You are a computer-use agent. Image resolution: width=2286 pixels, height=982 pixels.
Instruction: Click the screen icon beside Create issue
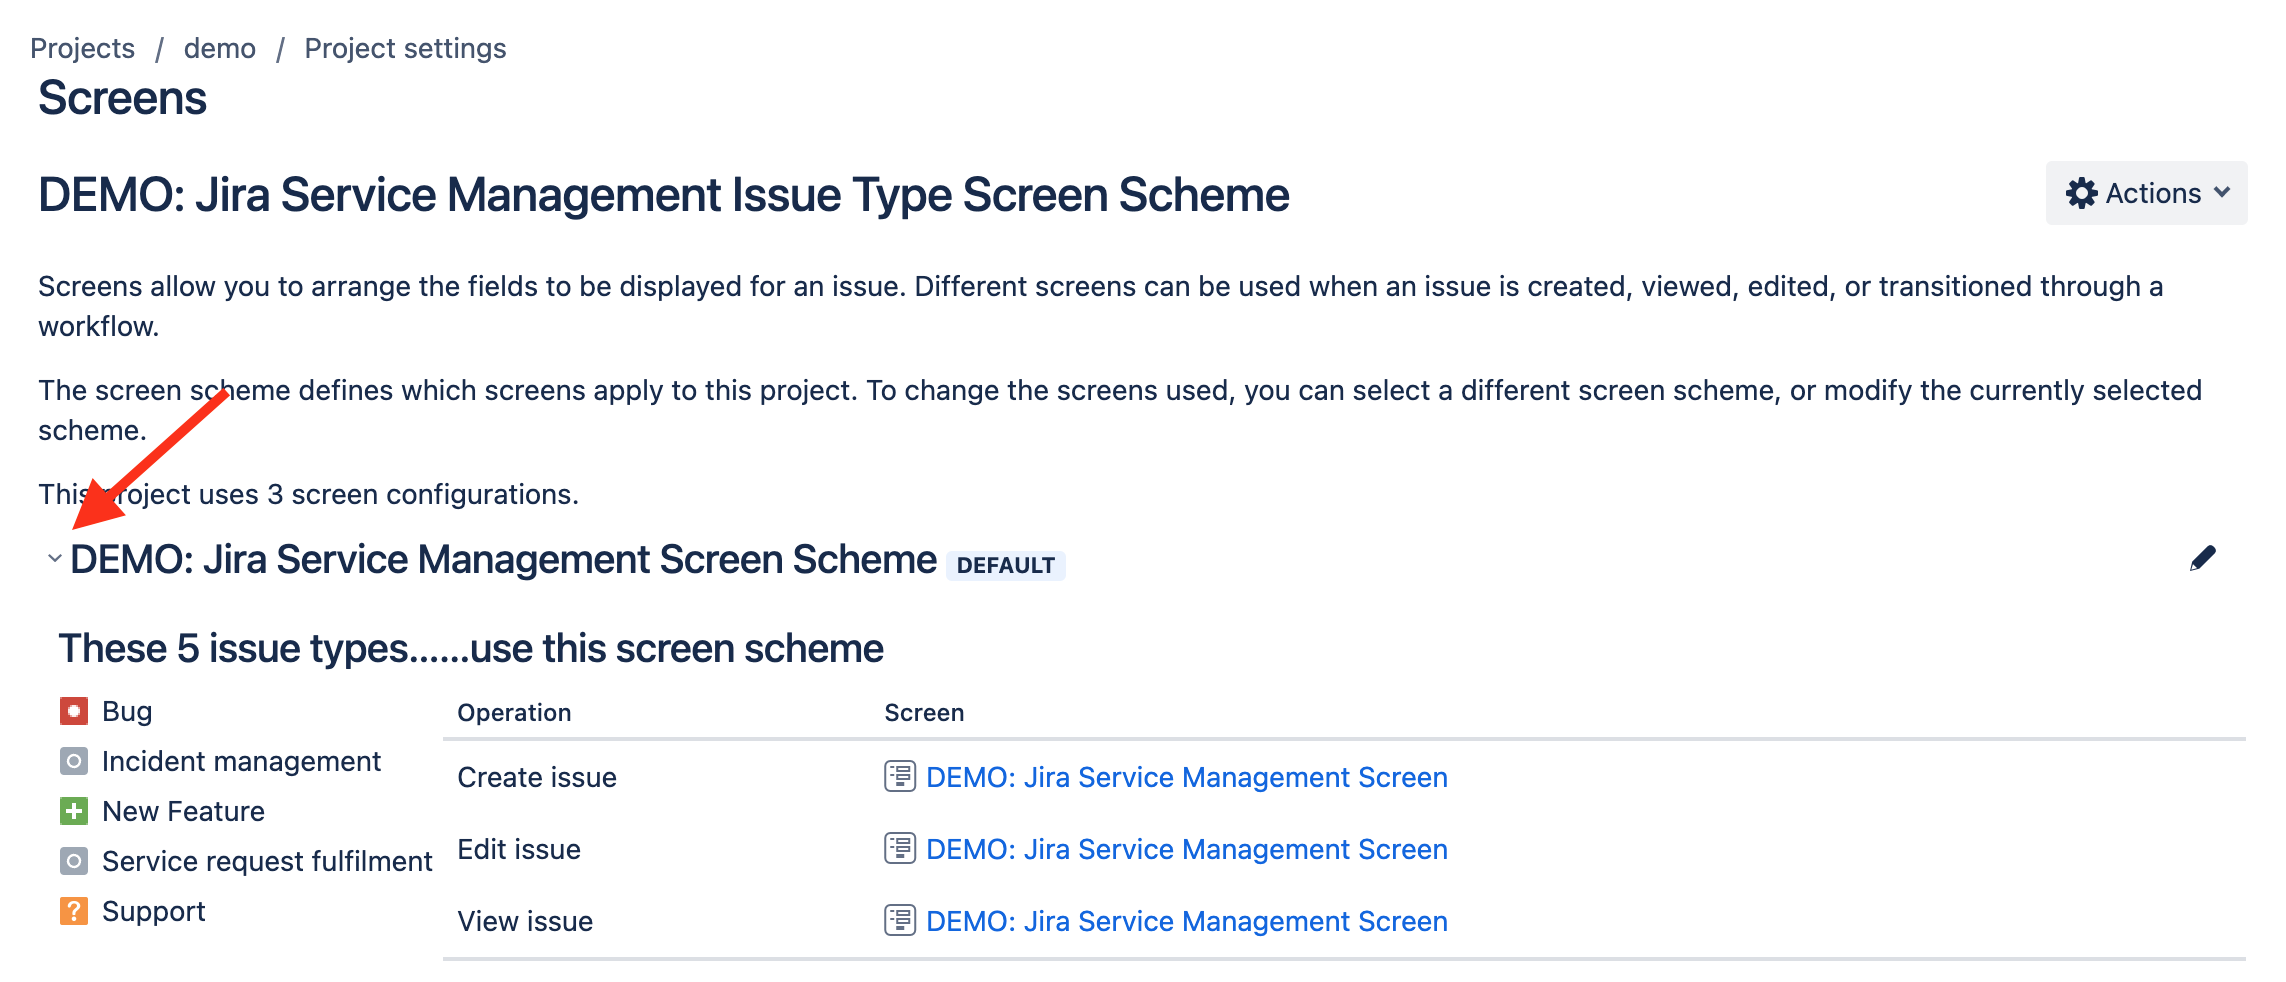[900, 776]
